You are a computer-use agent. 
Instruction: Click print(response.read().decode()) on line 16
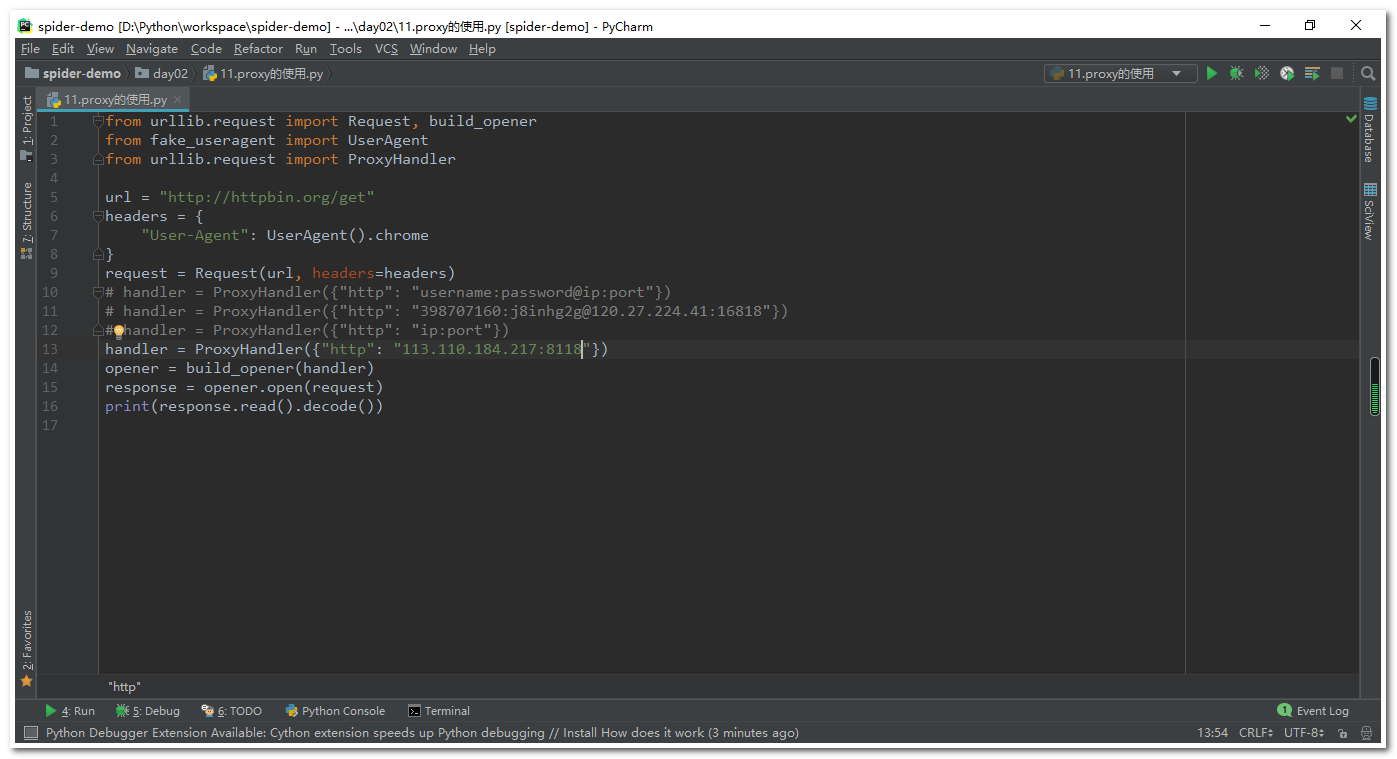point(244,406)
